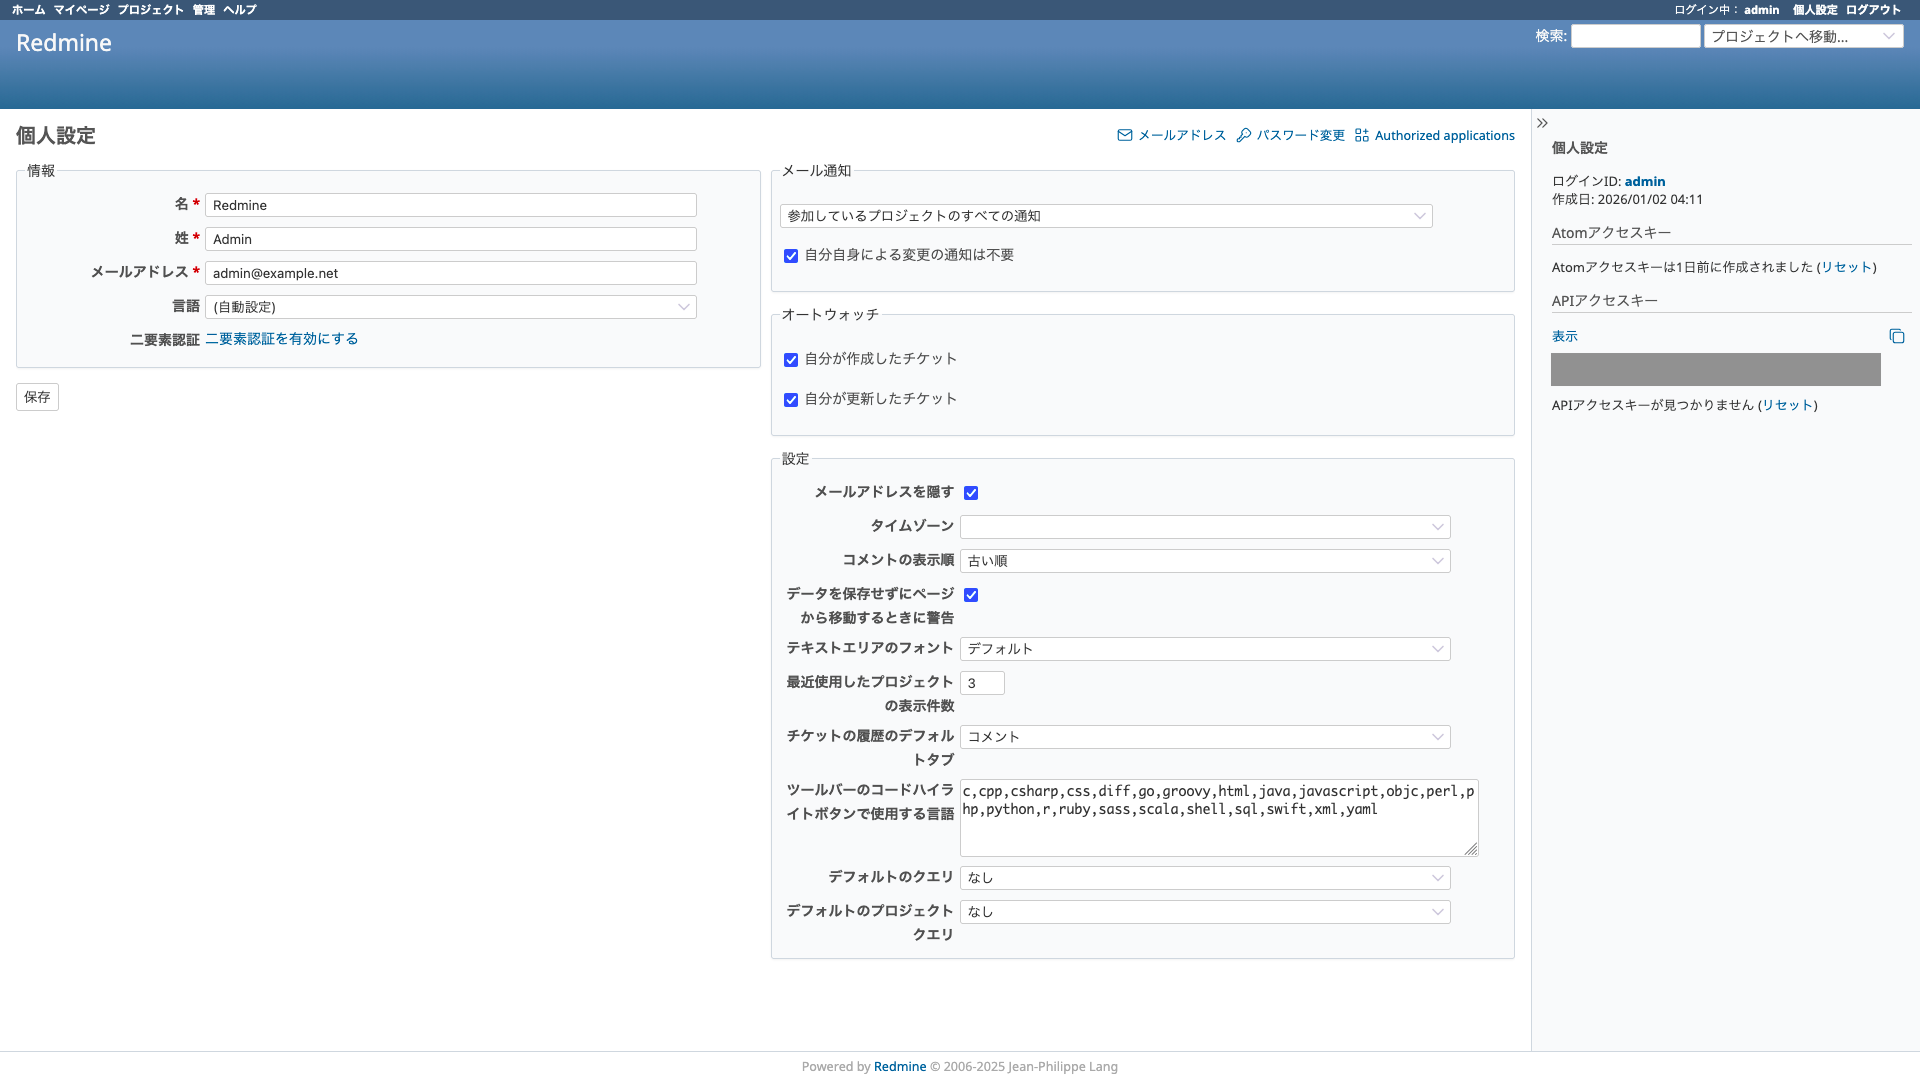Click the Authorized applications grid icon
The image size is (1920, 1080).
(x=1362, y=135)
